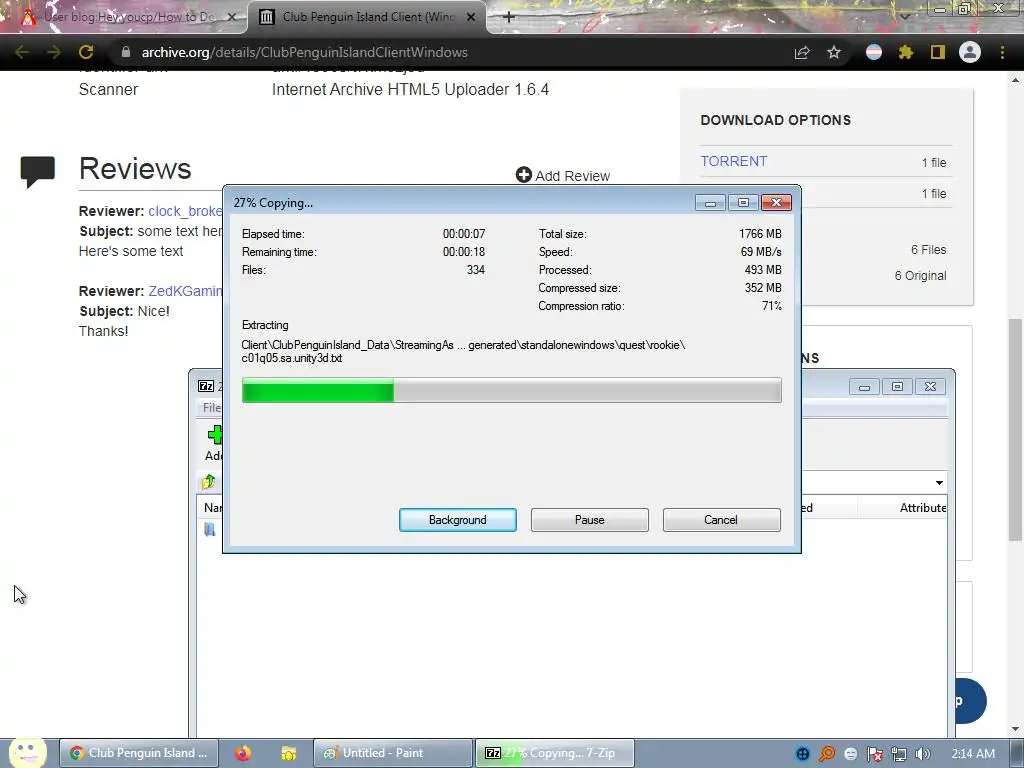Go back in Chrome

tap(22, 52)
